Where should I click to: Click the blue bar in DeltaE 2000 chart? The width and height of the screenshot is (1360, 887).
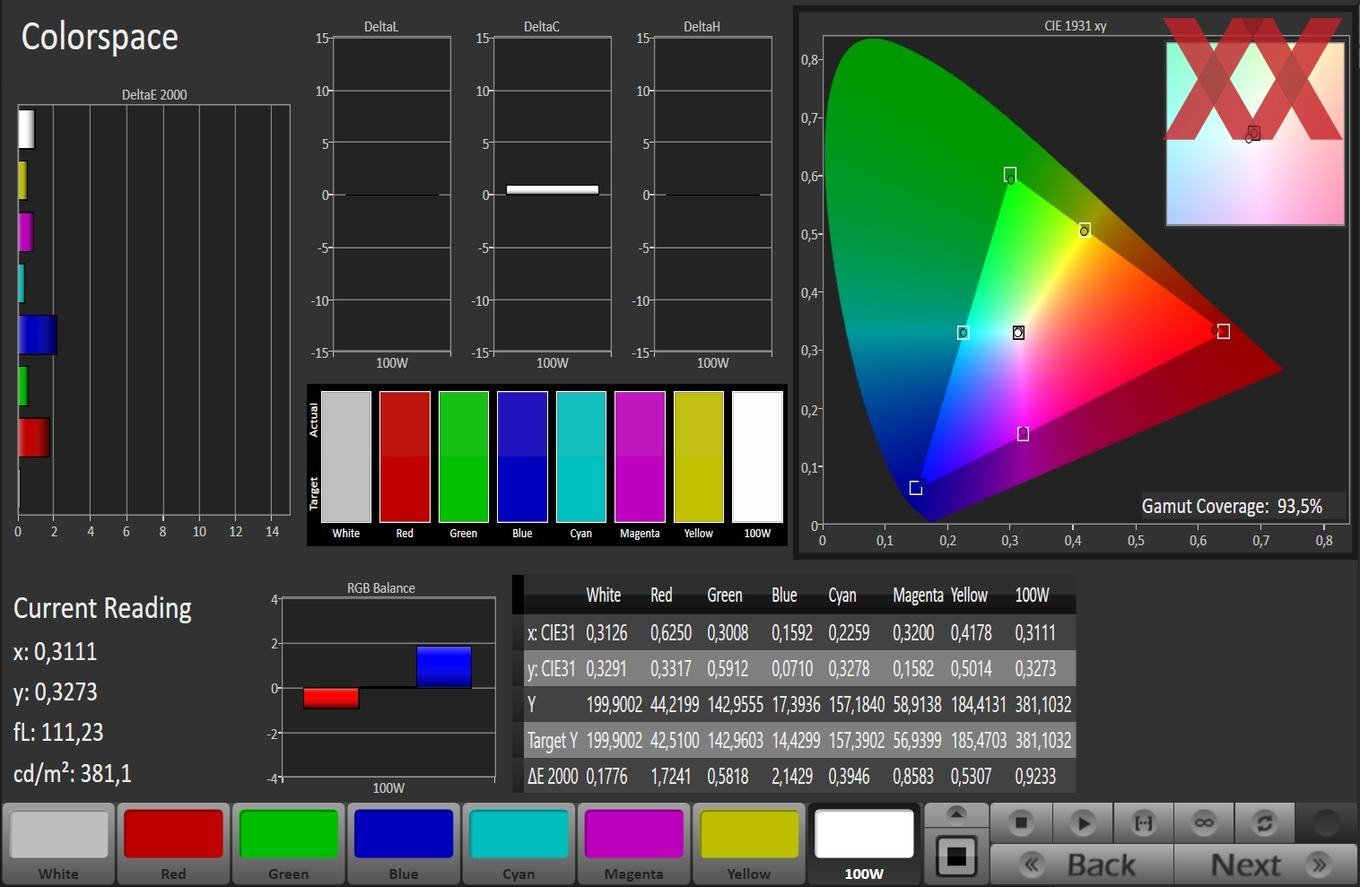point(37,335)
